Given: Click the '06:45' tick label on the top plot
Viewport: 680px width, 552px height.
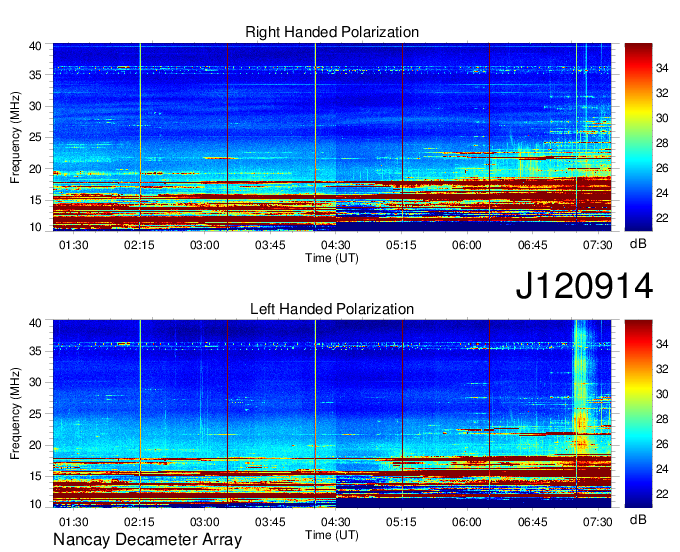Looking at the screenshot, I should pyautogui.click(x=532, y=245).
